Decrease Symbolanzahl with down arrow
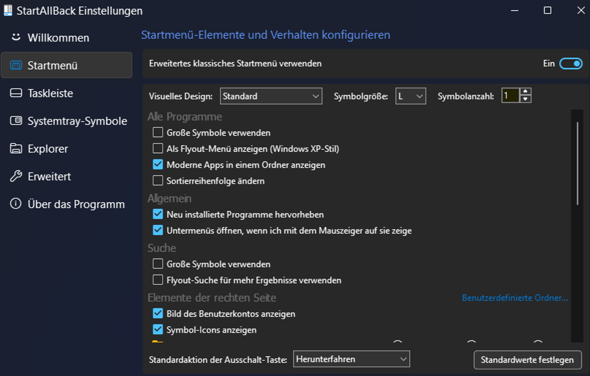The width and height of the screenshot is (590, 376). (x=525, y=100)
